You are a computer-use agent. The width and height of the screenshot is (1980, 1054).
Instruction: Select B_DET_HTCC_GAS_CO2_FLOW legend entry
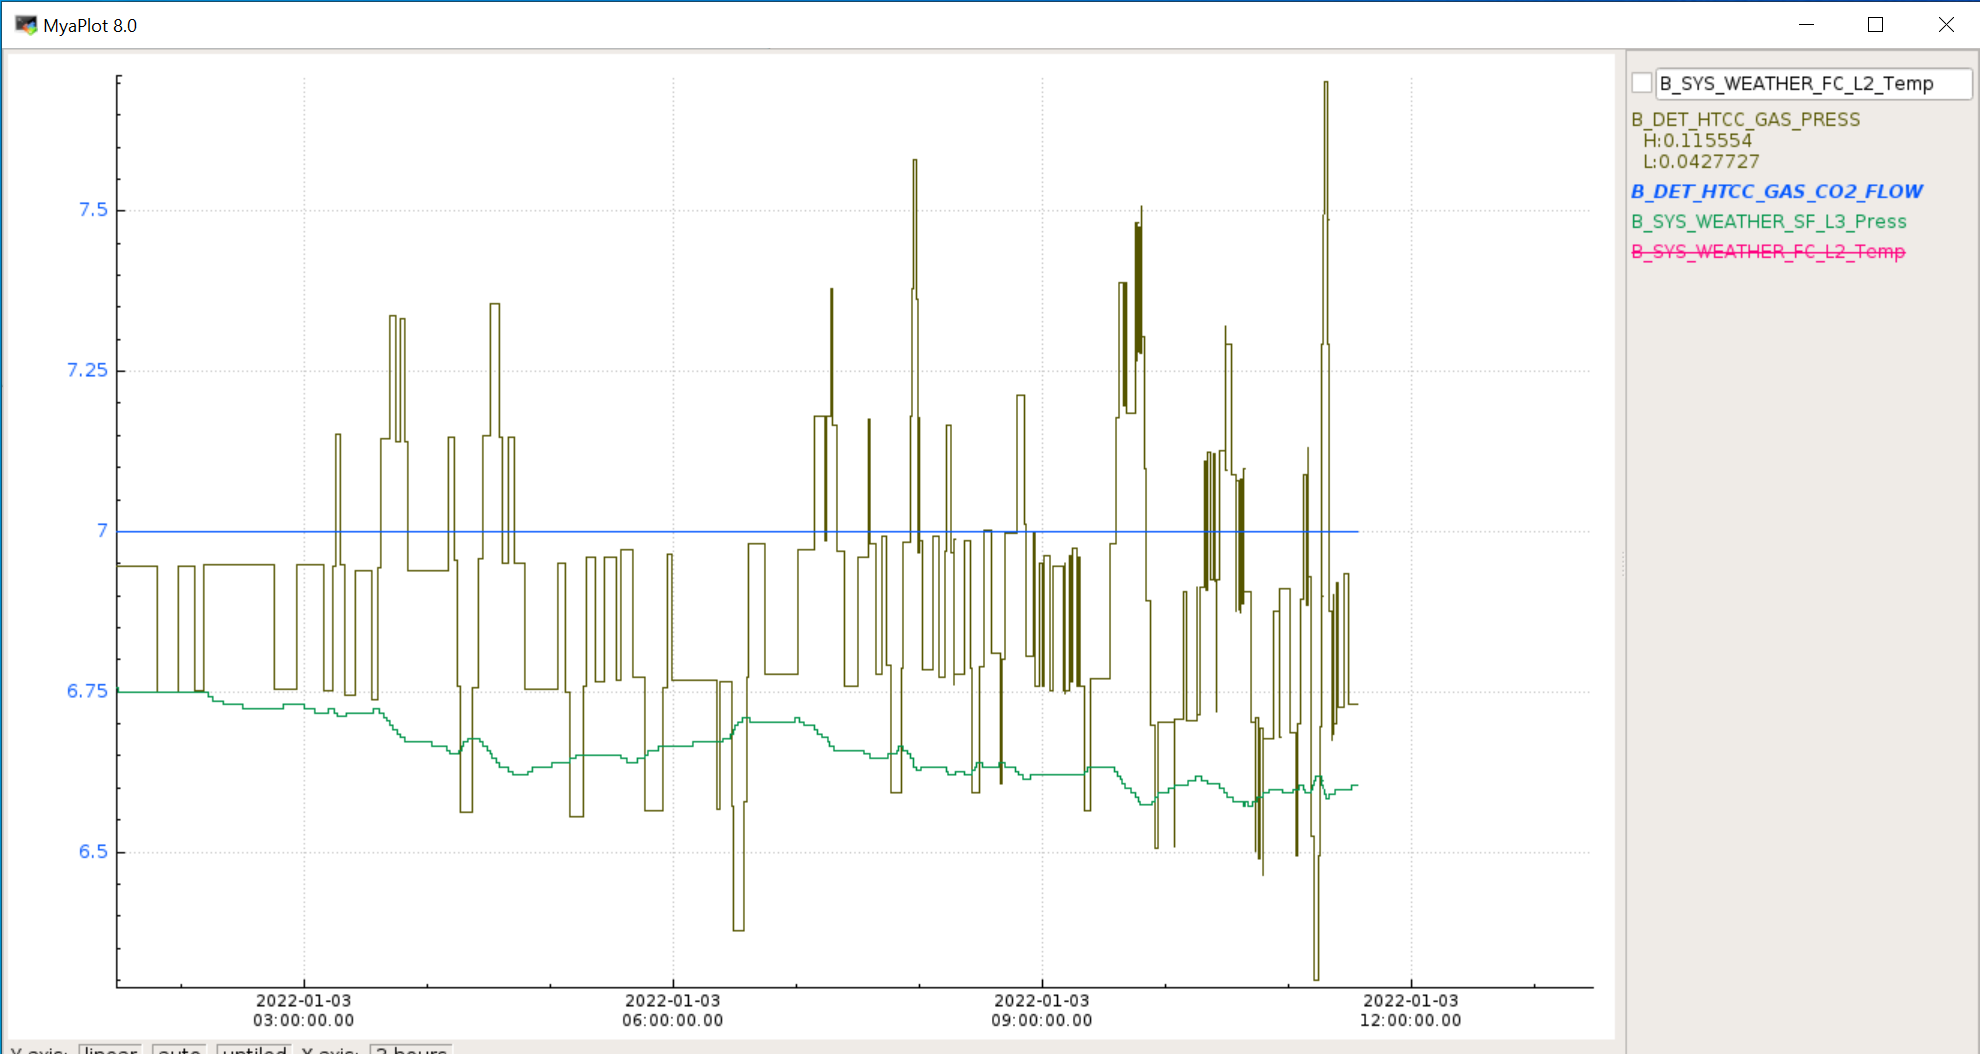pyautogui.click(x=1777, y=191)
